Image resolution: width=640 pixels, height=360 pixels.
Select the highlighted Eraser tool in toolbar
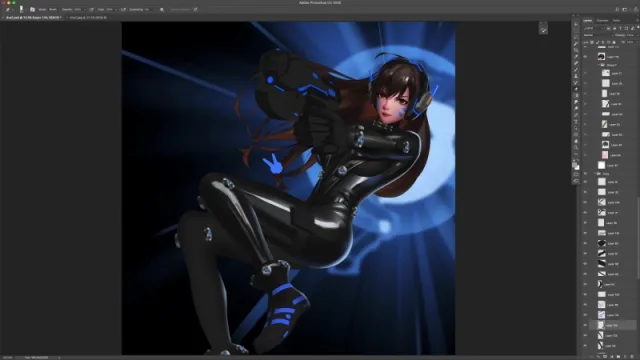pos(576,89)
